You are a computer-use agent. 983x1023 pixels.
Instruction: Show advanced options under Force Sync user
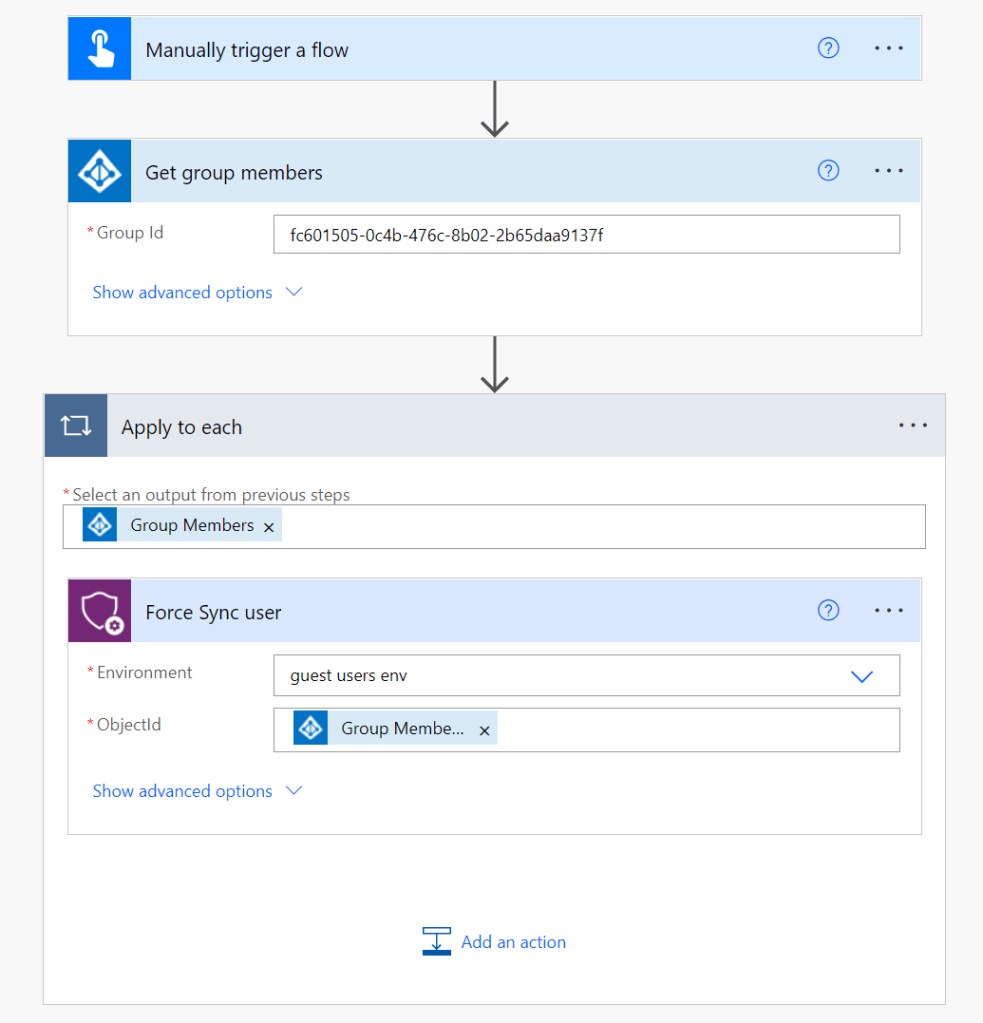(x=196, y=791)
